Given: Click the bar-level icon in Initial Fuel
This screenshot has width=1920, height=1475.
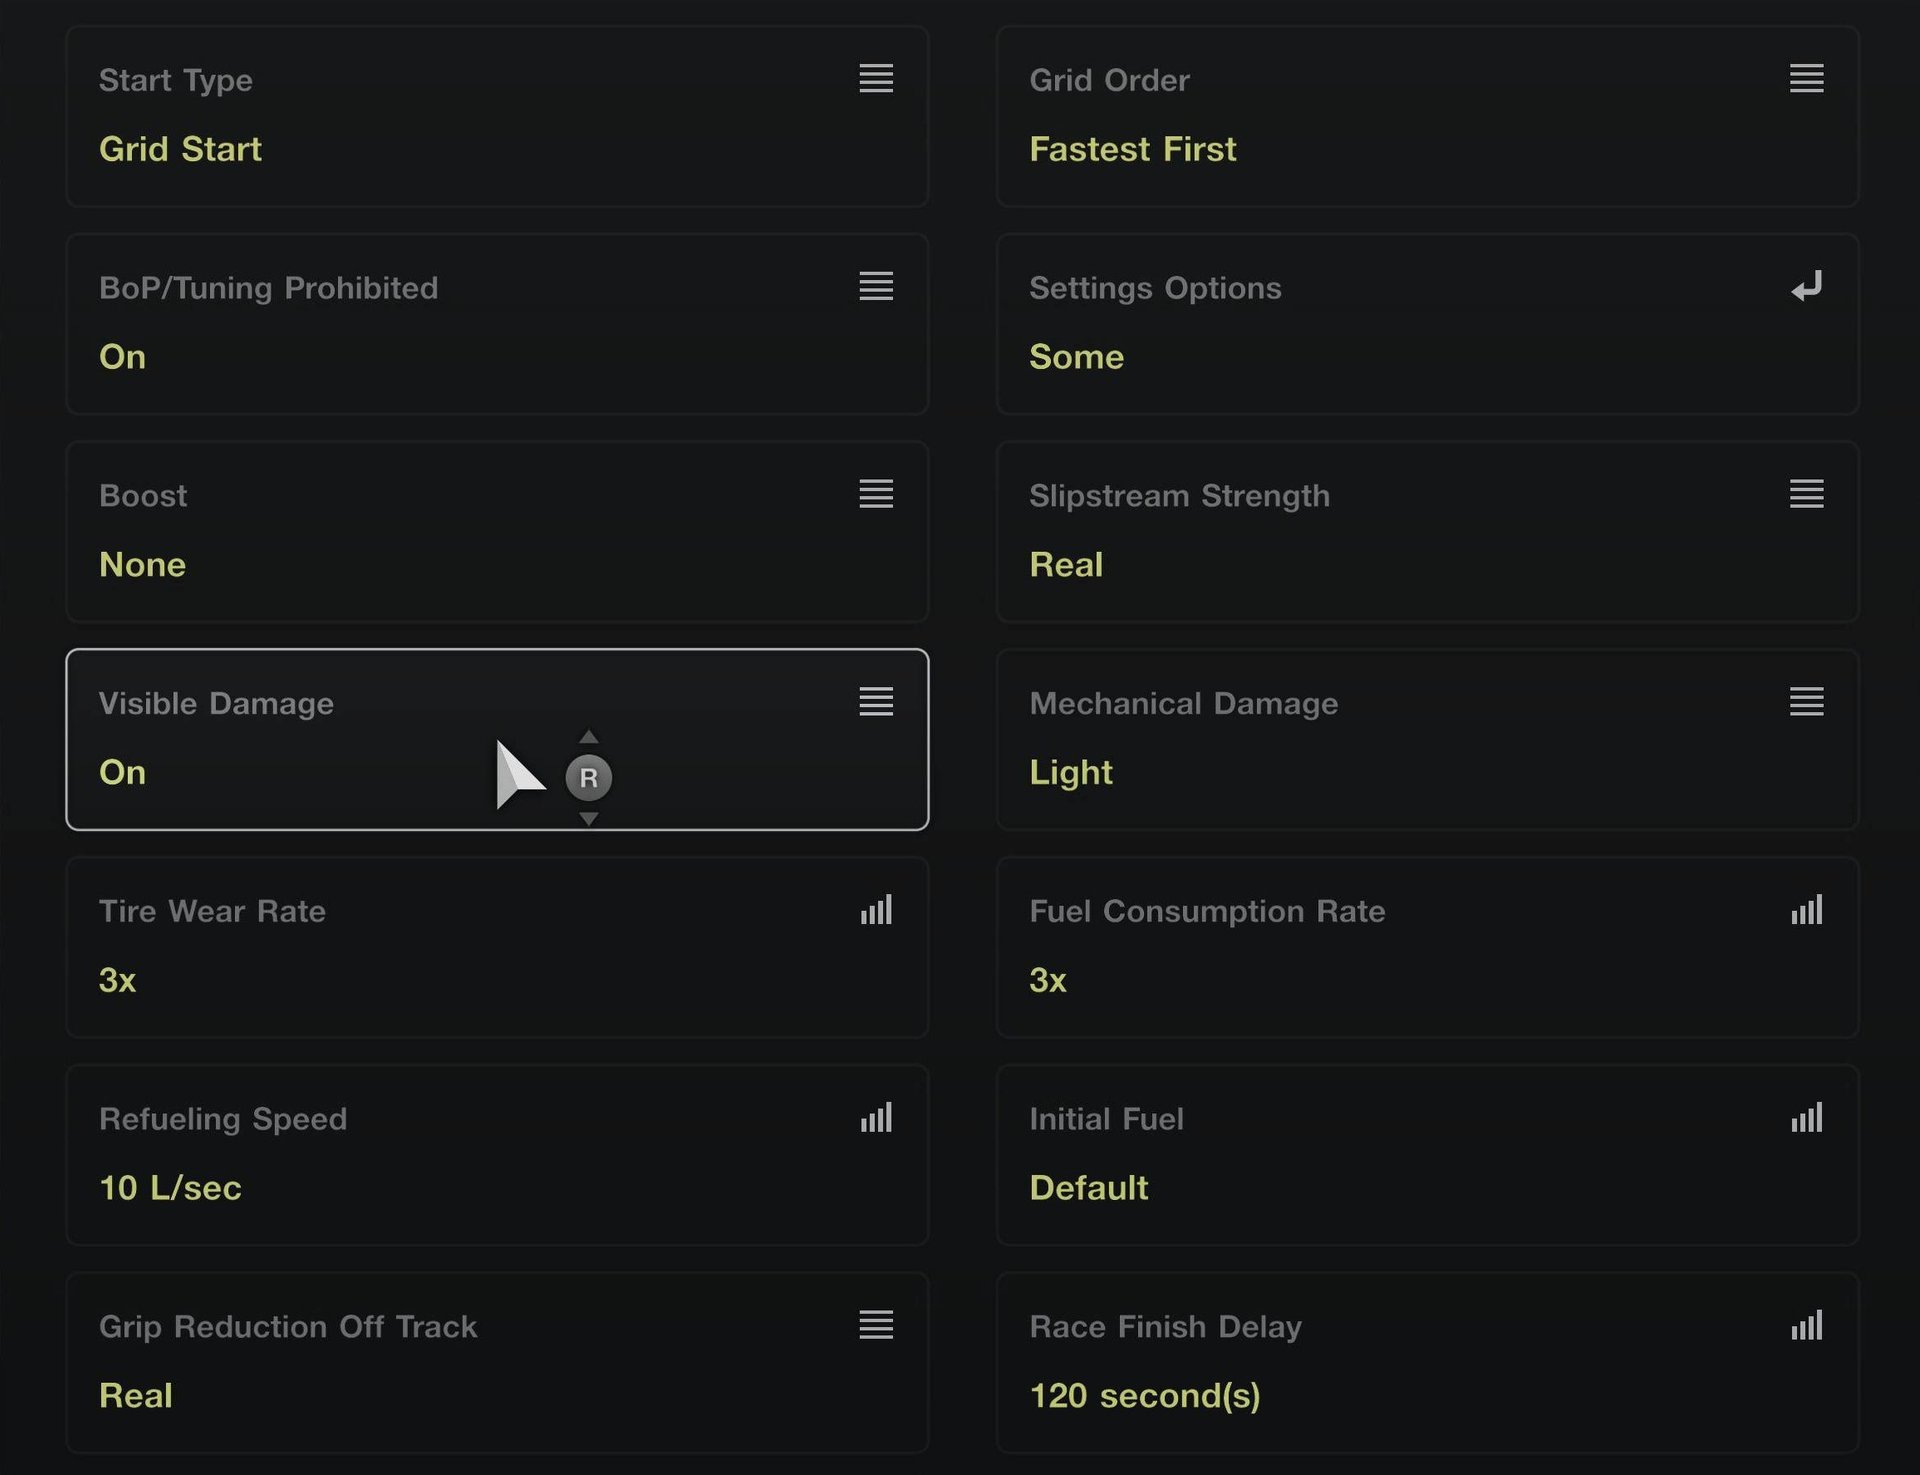Looking at the screenshot, I should click(1806, 1118).
